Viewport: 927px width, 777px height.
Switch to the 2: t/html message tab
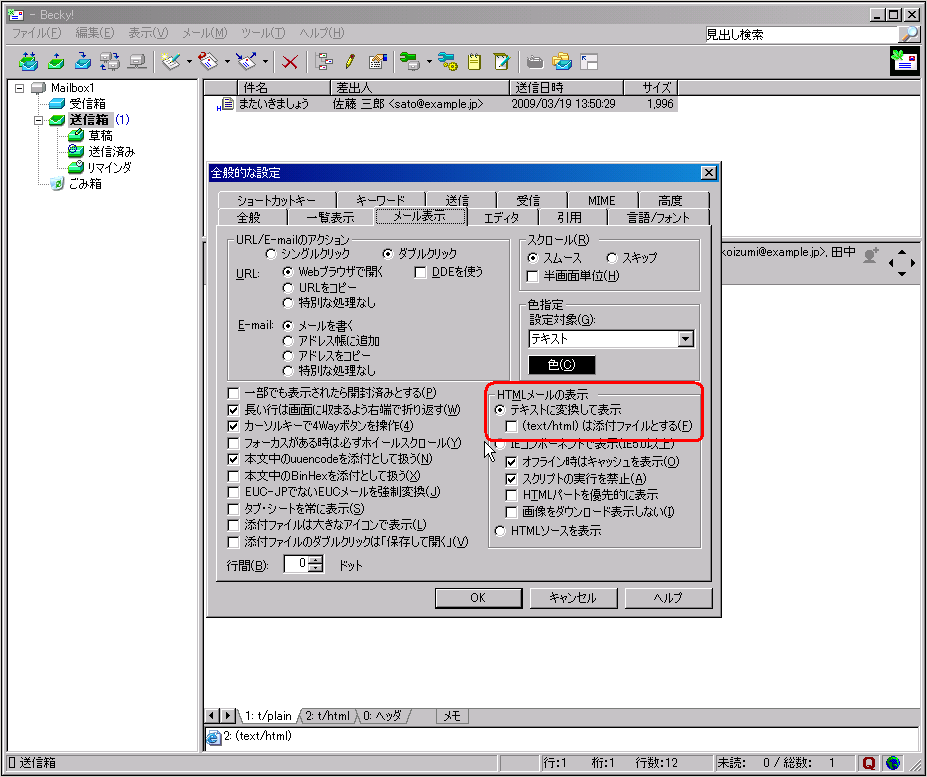[x=328, y=716]
